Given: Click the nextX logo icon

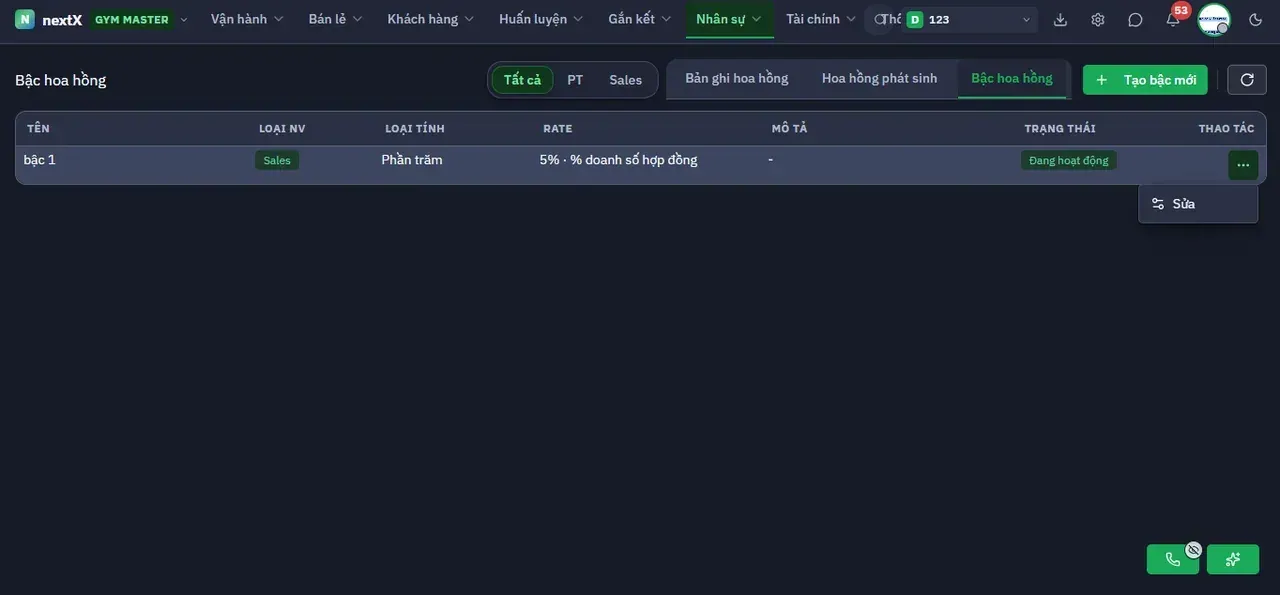Looking at the screenshot, I should (x=25, y=19).
